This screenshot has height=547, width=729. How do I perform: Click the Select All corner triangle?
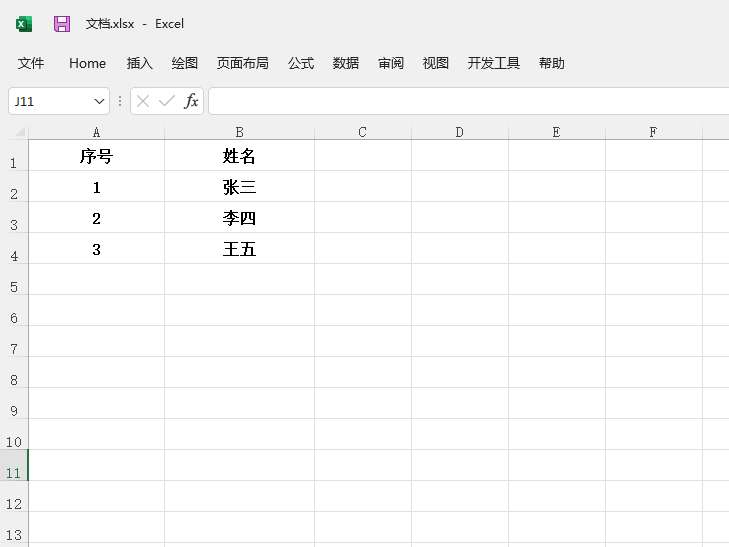[19, 132]
